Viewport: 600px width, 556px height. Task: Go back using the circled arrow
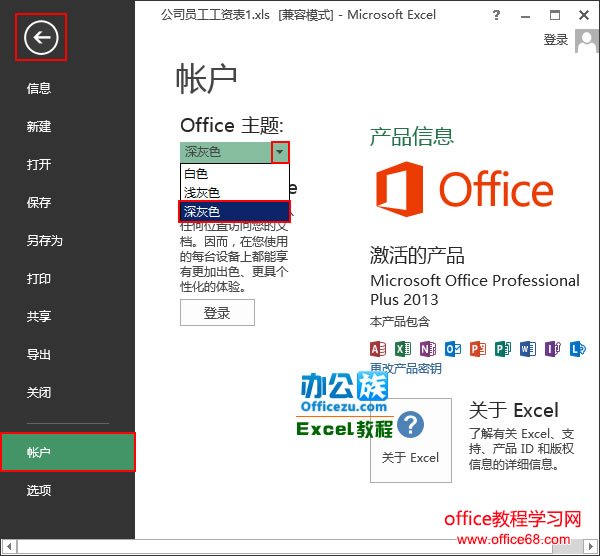[41, 38]
